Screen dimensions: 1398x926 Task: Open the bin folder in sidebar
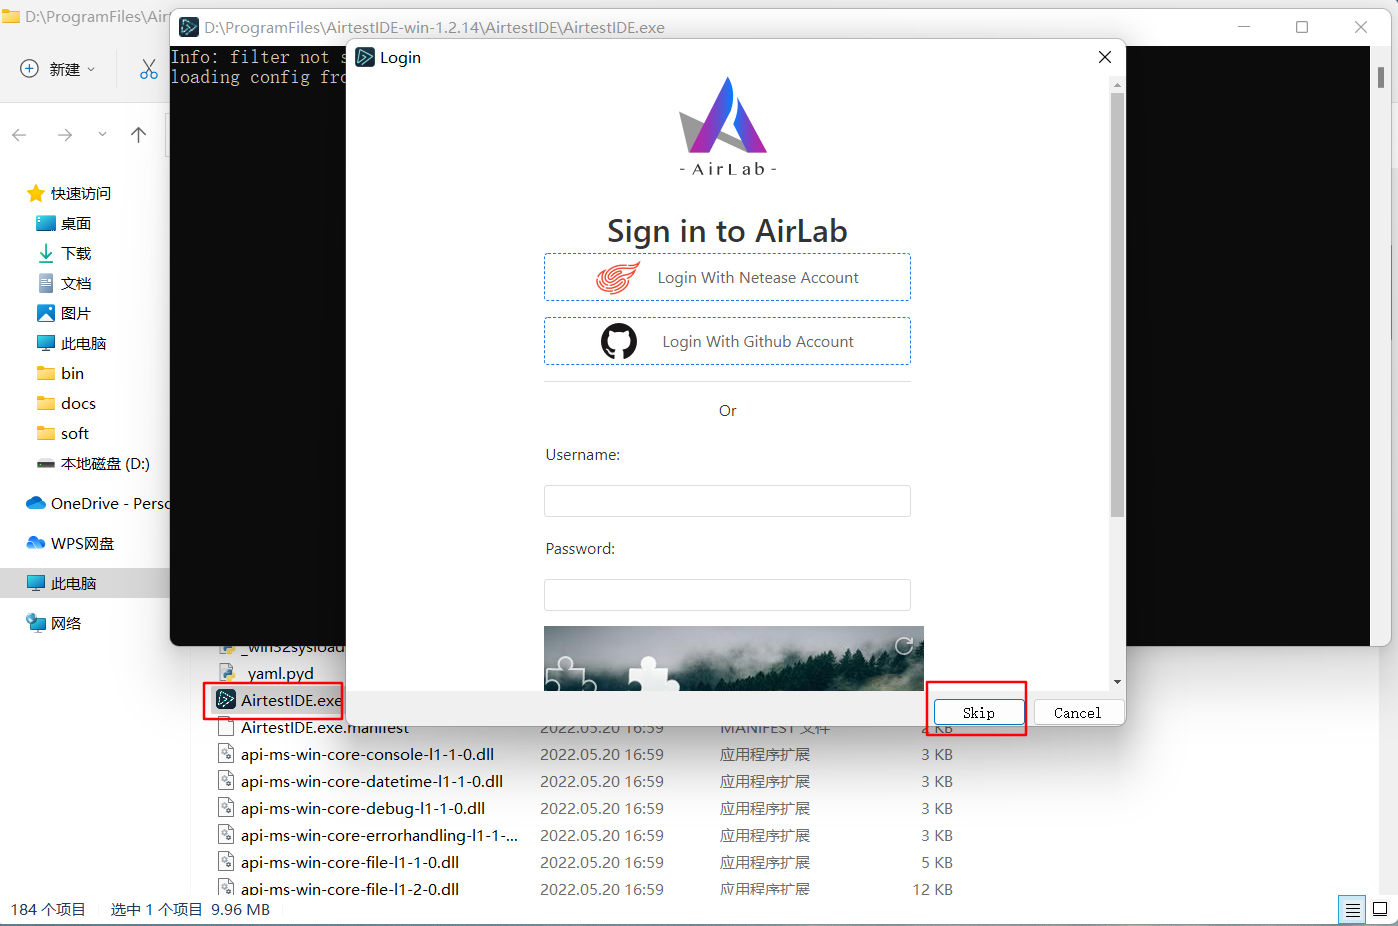60,373
